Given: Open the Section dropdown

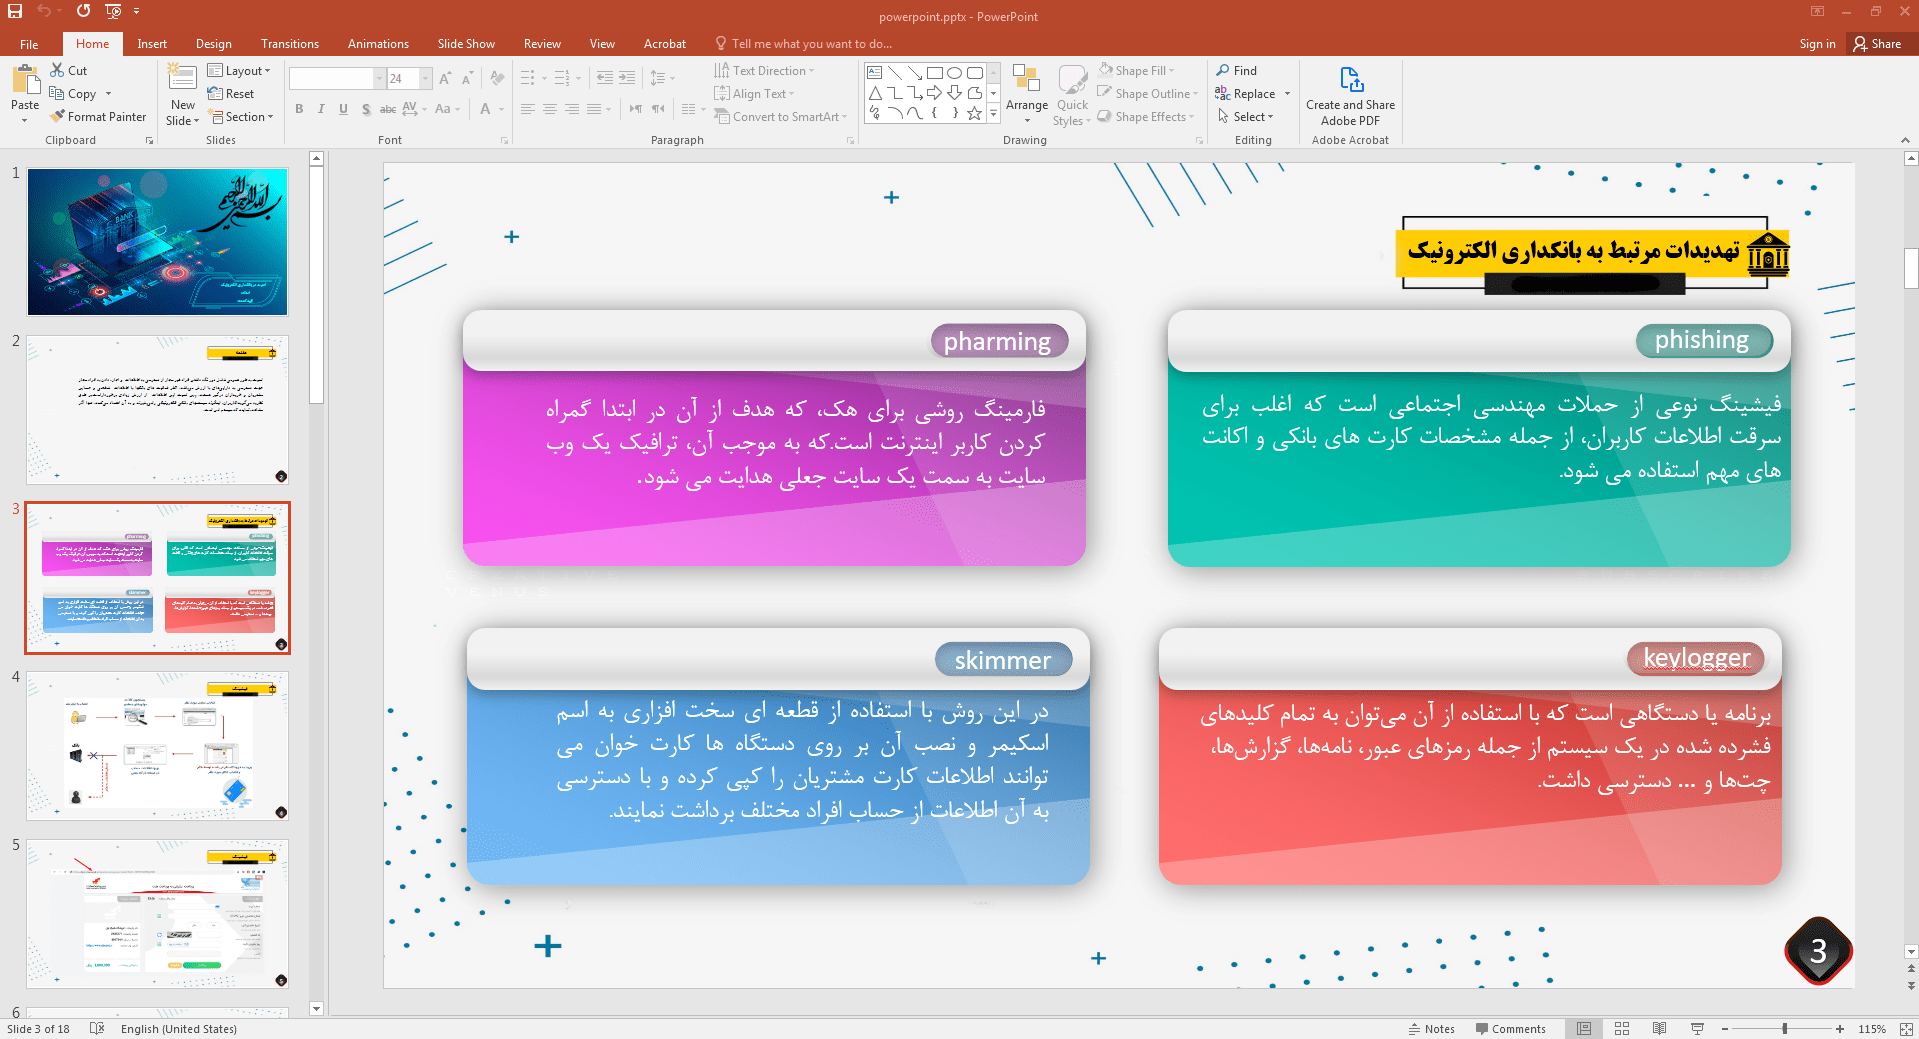Looking at the screenshot, I should point(241,117).
